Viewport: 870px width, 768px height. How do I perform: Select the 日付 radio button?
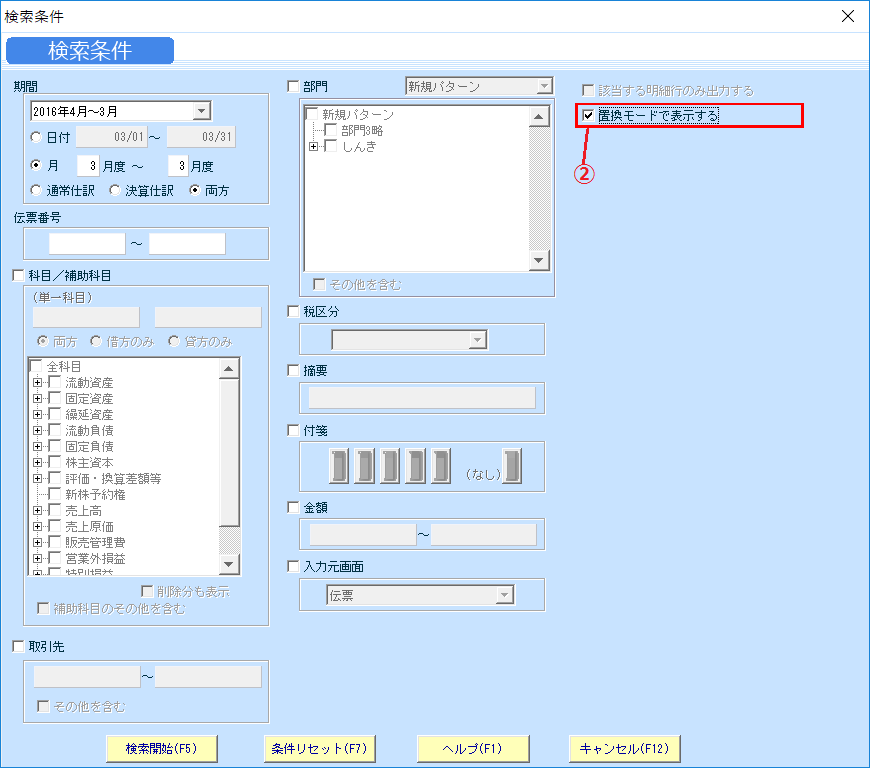click(35, 138)
